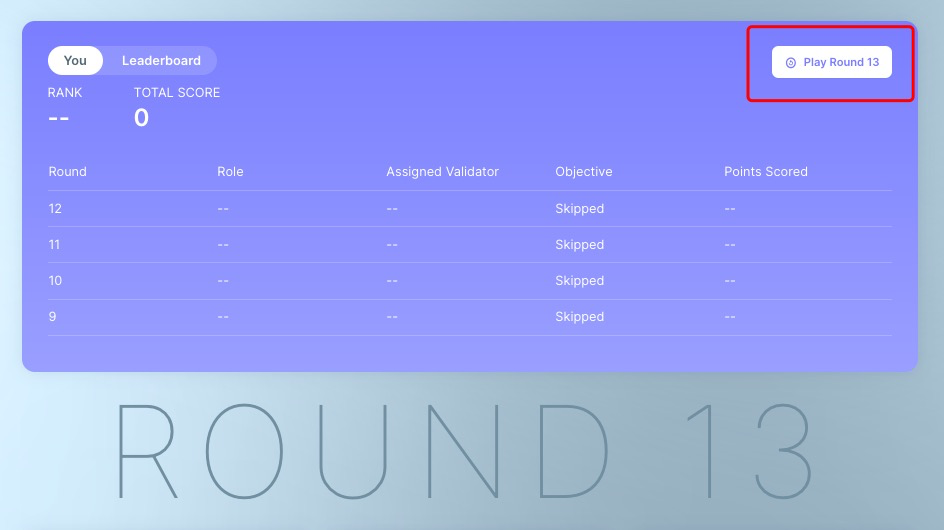This screenshot has width=944, height=530.
Task: Select the Round 9 row number
Action: (52, 317)
